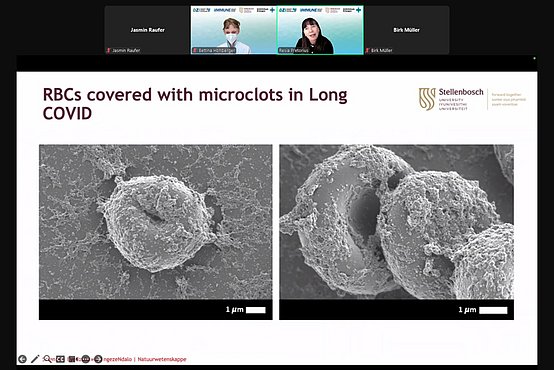Open the all-slides grid view icon
554x370 pixels.
[x=72, y=359]
